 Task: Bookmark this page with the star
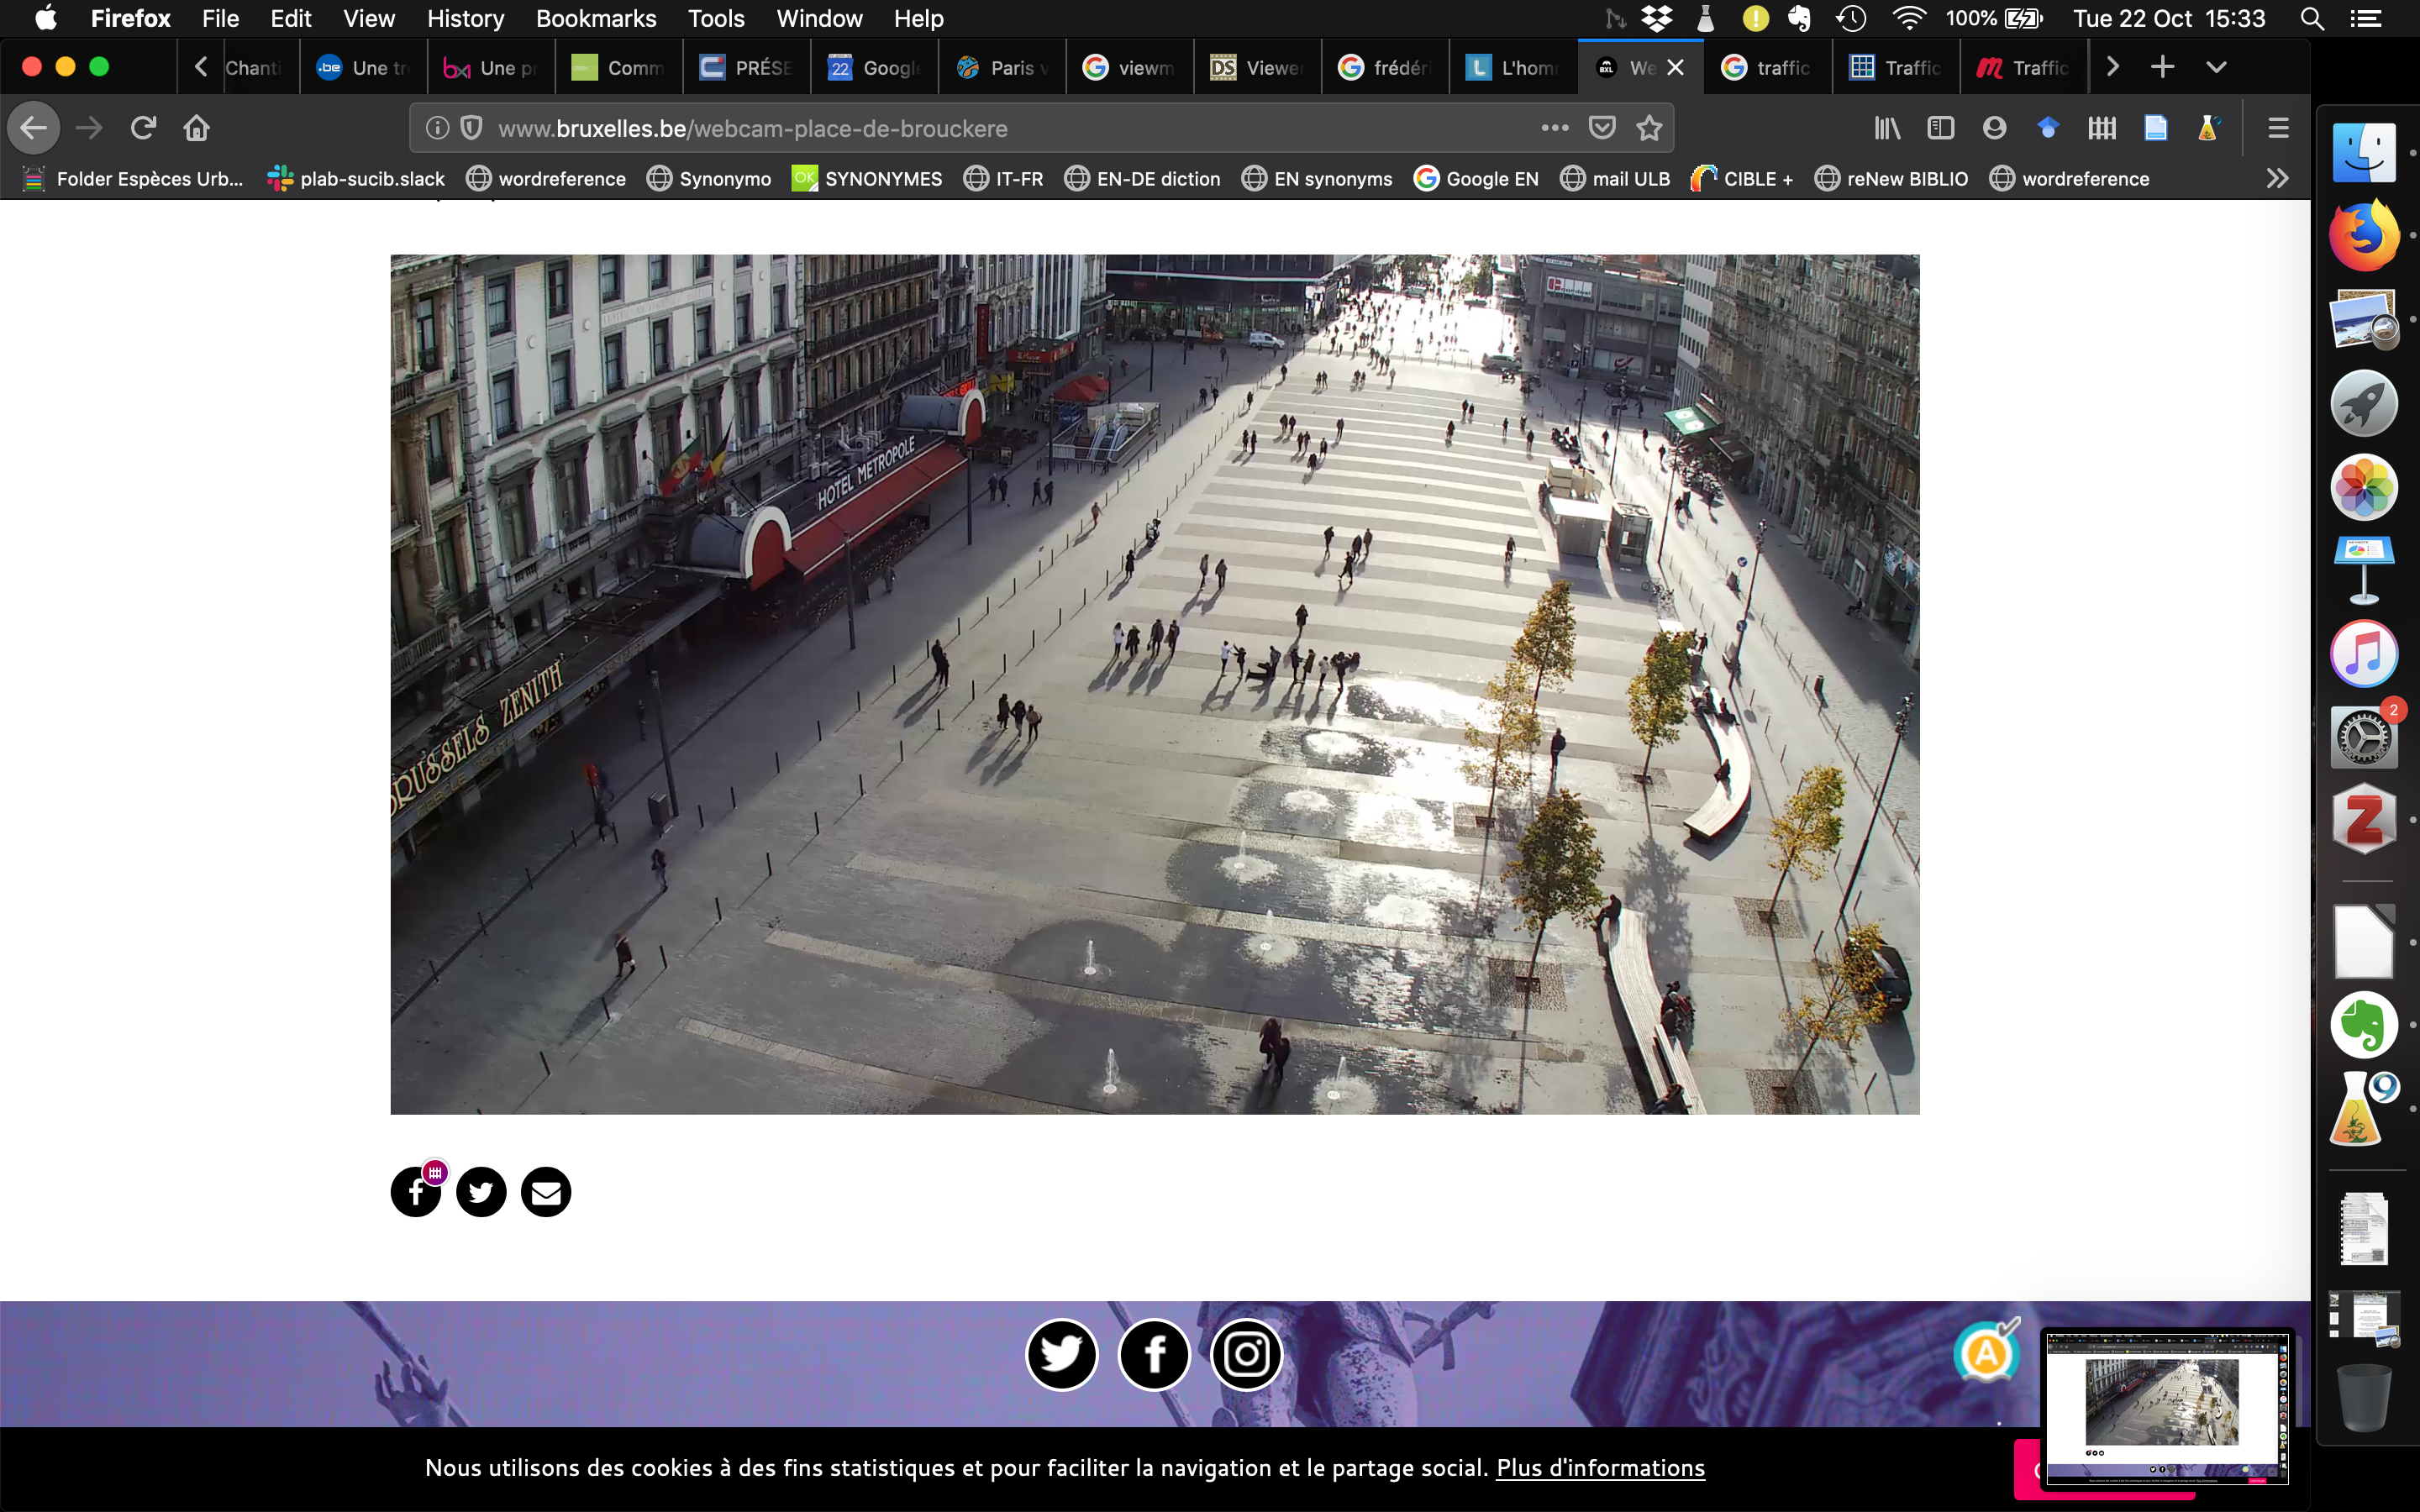[x=1649, y=128]
